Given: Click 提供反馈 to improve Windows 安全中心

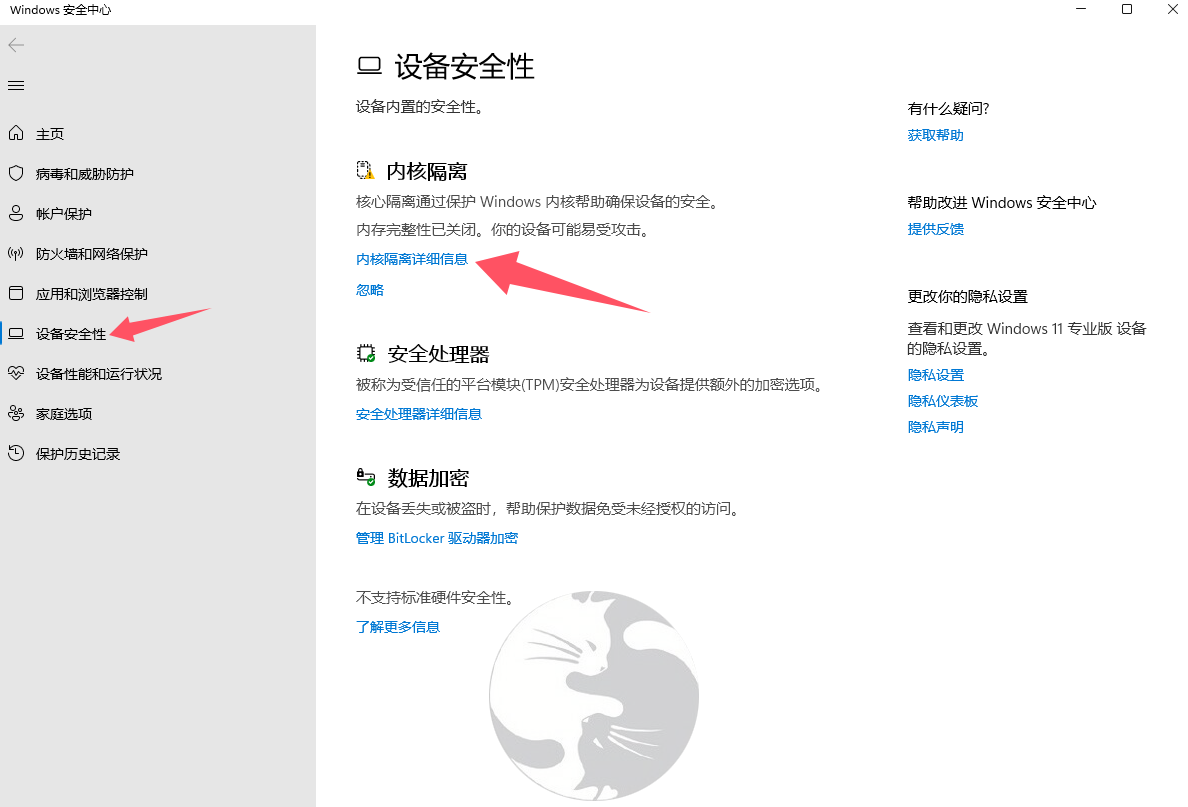Looking at the screenshot, I should click(x=935, y=229).
